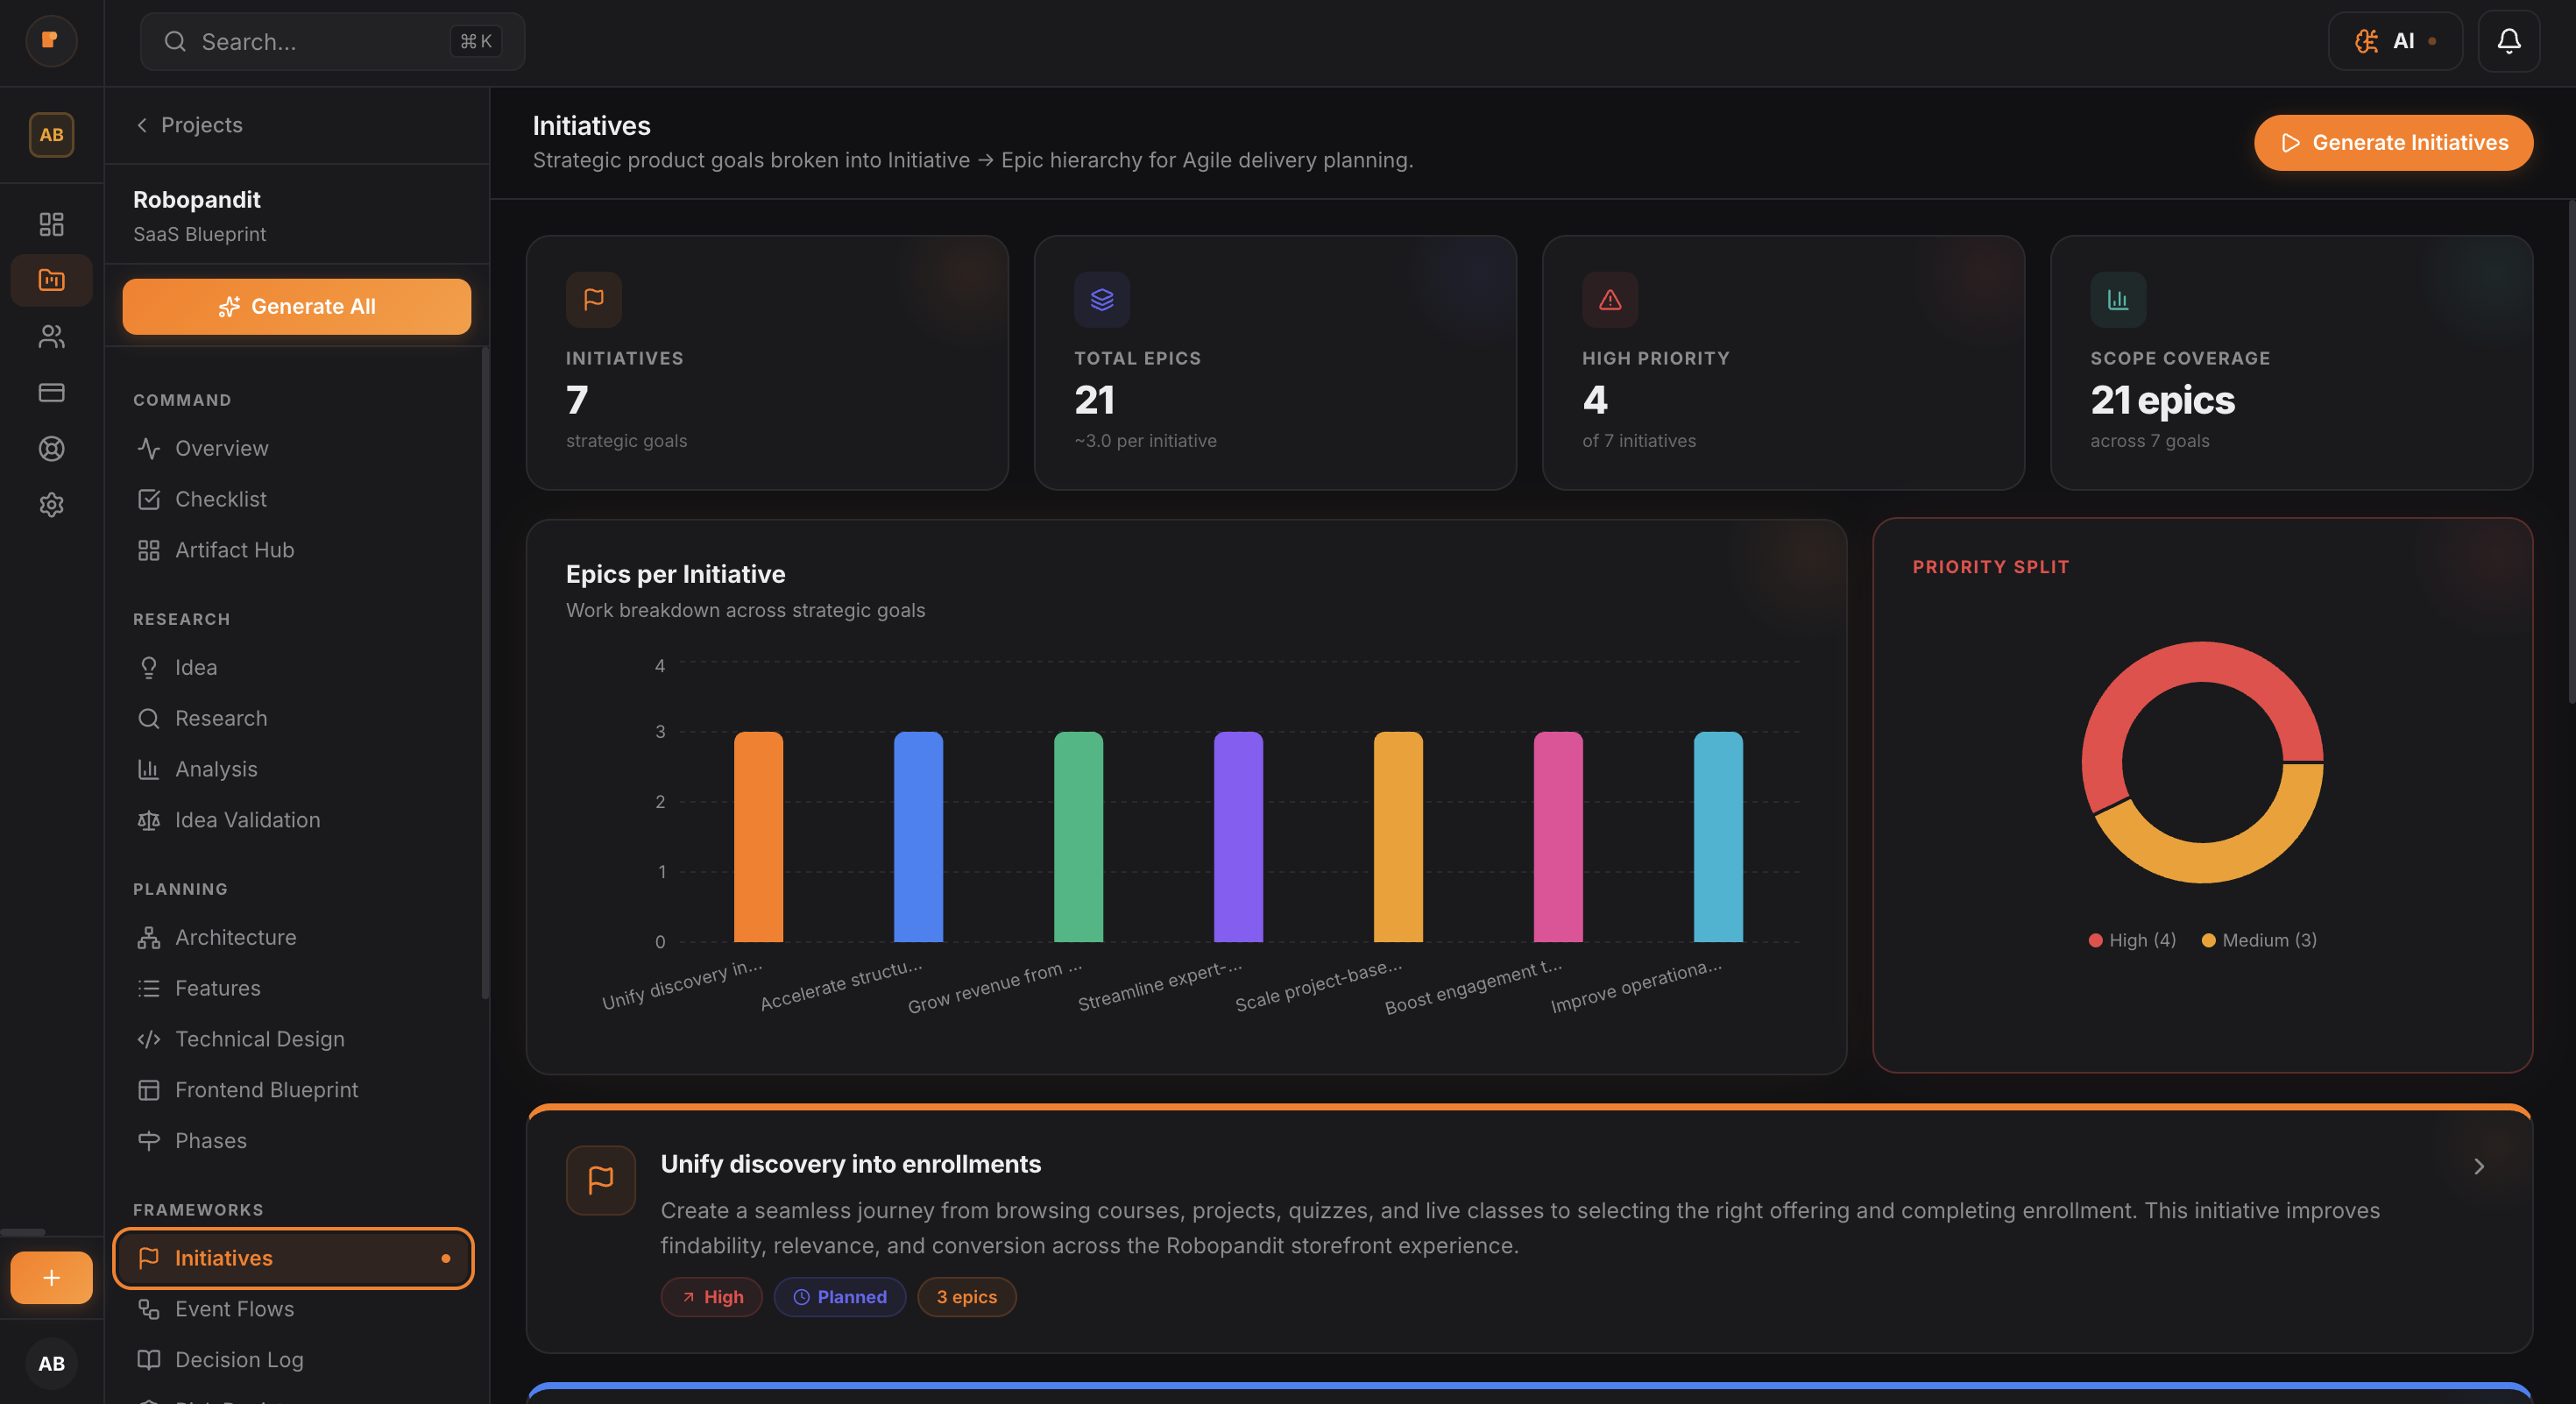
Task: Open the AI assistant from the top bar
Action: click(x=2394, y=41)
